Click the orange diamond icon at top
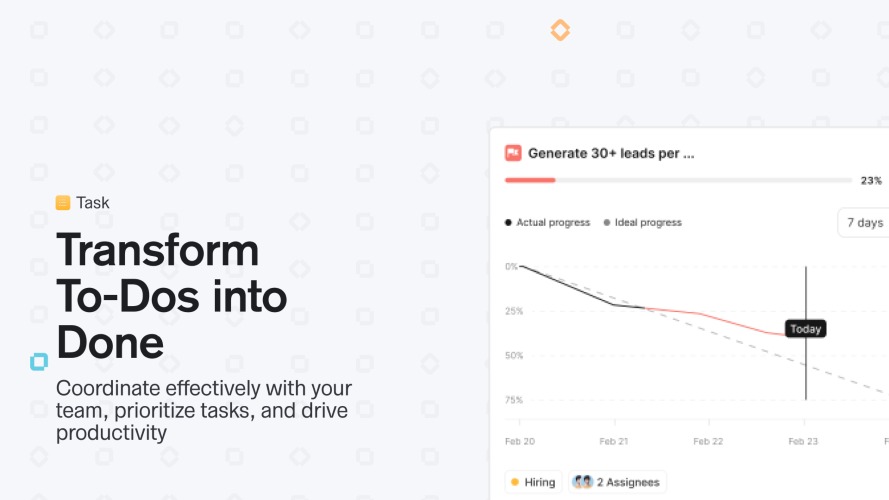The image size is (889, 500). (x=560, y=30)
